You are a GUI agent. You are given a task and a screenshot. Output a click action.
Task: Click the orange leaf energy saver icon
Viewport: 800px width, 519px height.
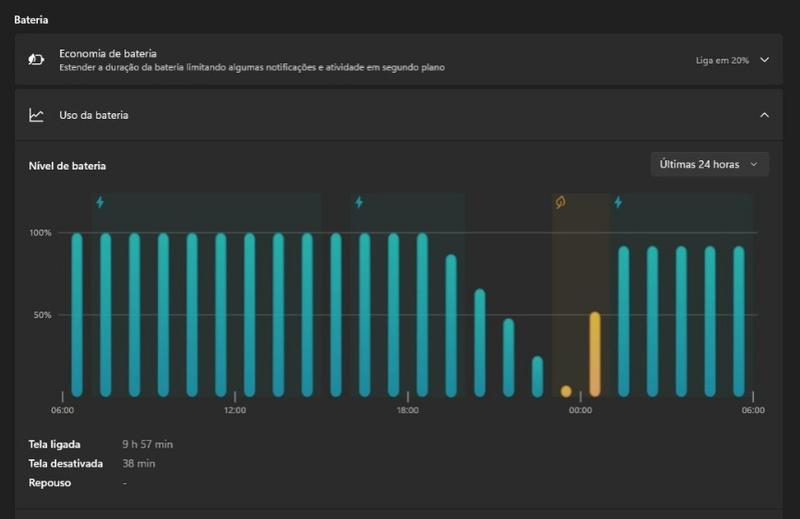click(561, 202)
